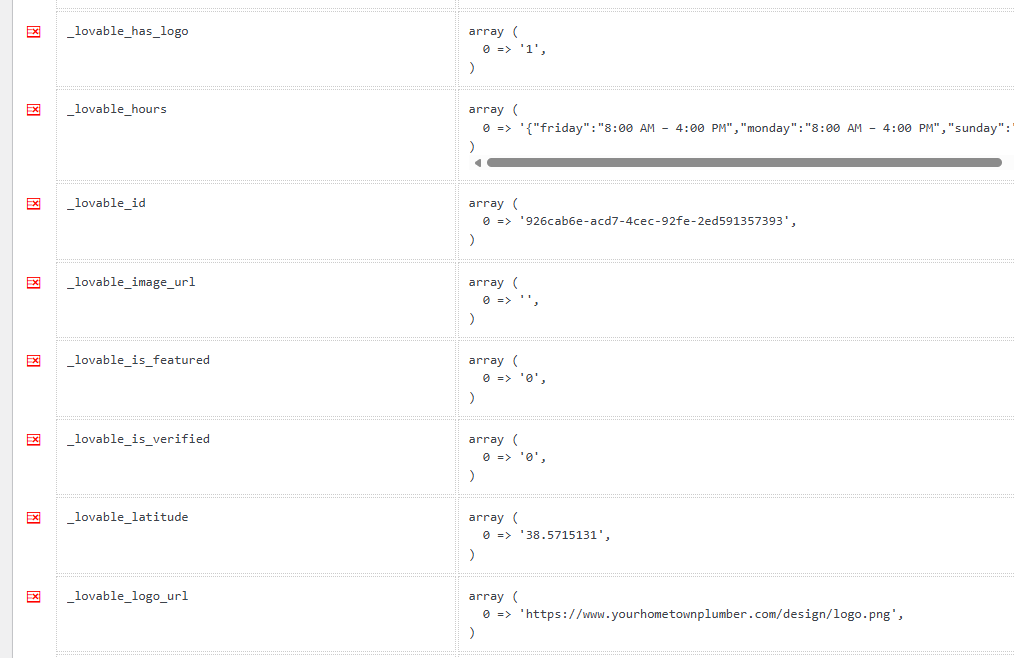The image size is (1014, 658).
Task: Click the left arrow of the hours scrollbar
Action: (x=478, y=163)
